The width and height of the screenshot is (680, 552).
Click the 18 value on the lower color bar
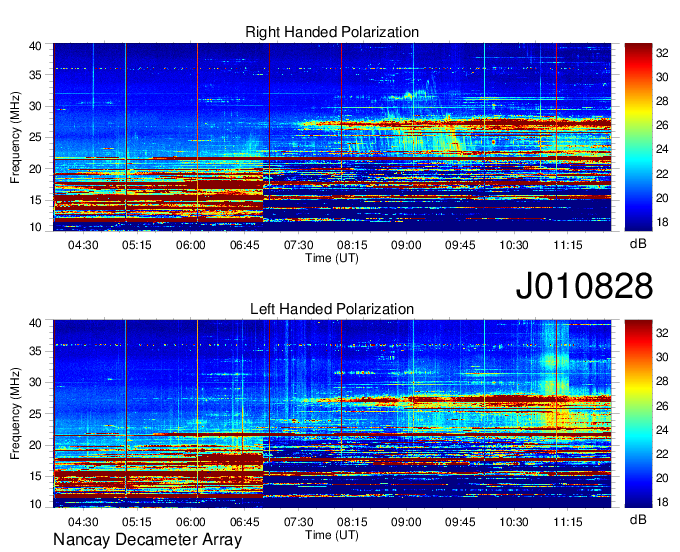pyautogui.click(x=662, y=502)
